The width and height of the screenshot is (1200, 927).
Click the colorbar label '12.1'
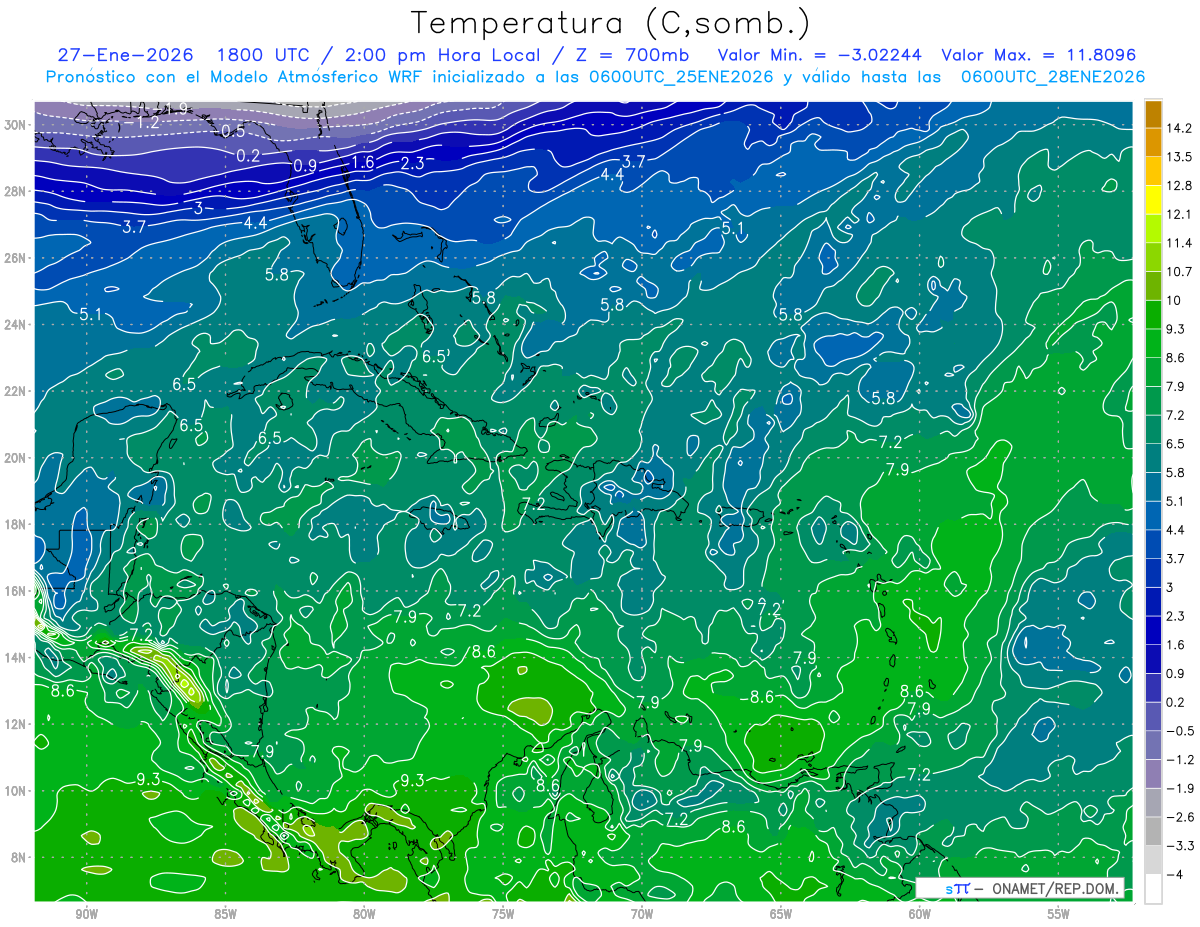click(1177, 214)
